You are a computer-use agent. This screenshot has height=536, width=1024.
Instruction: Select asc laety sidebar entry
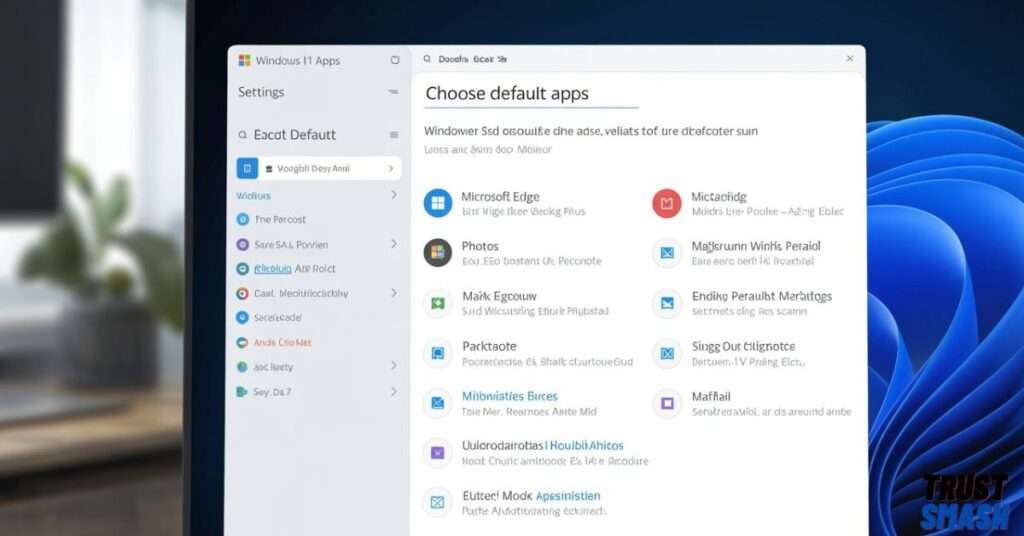[x=273, y=367]
